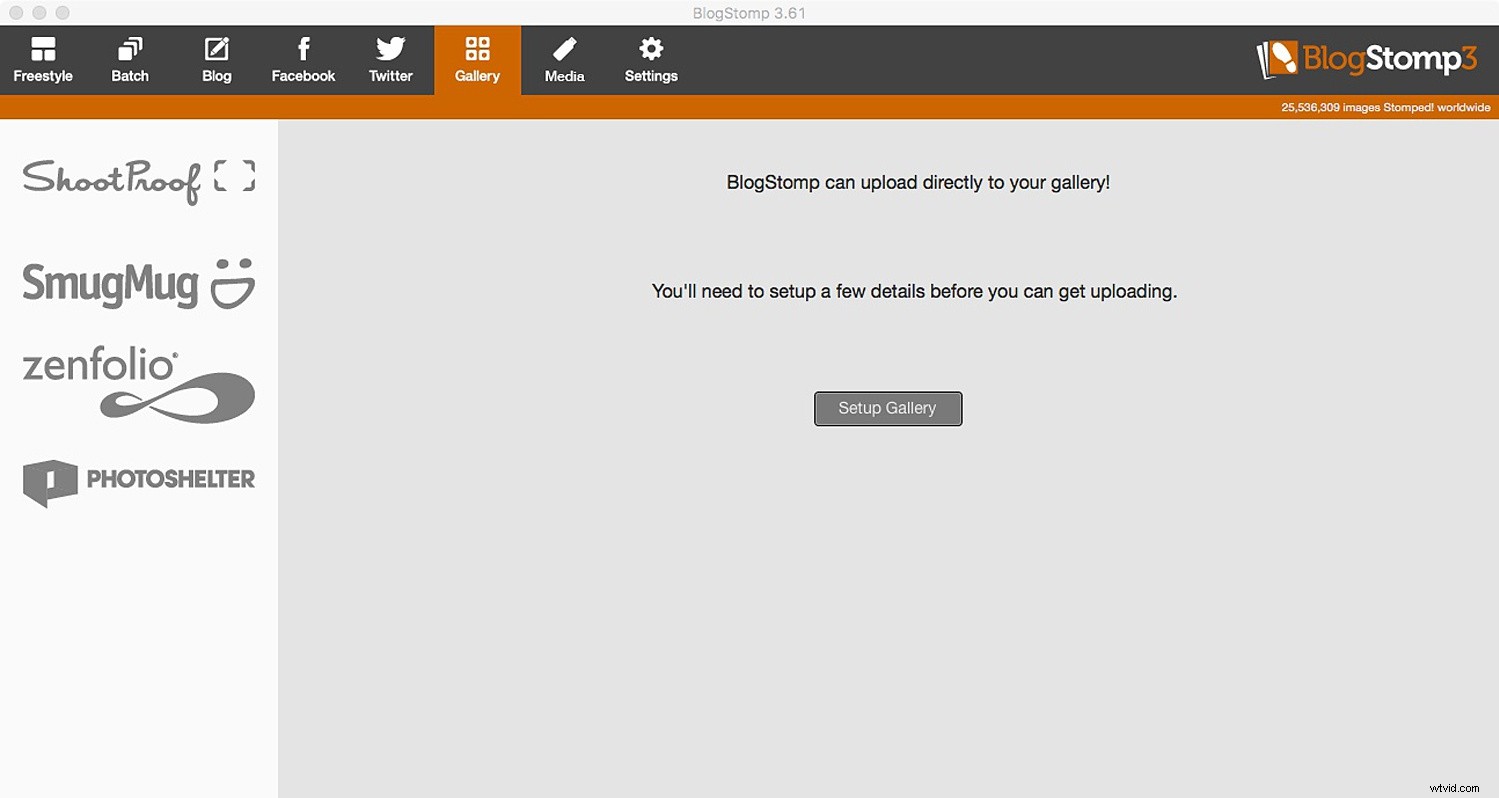Select the Facebook sharing tool
Image resolution: width=1499 pixels, height=798 pixels.
point(303,59)
